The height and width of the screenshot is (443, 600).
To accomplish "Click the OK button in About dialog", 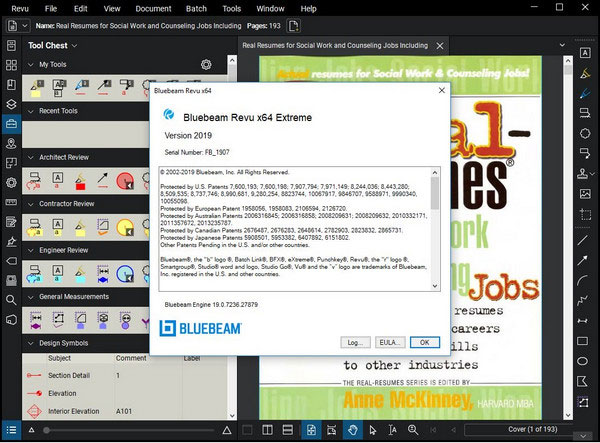I will tap(424, 341).
